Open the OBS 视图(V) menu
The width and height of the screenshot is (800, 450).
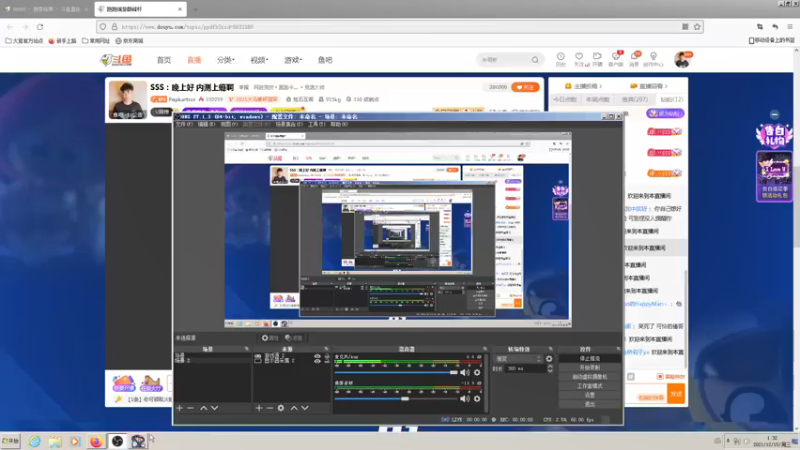tap(229, 124)
